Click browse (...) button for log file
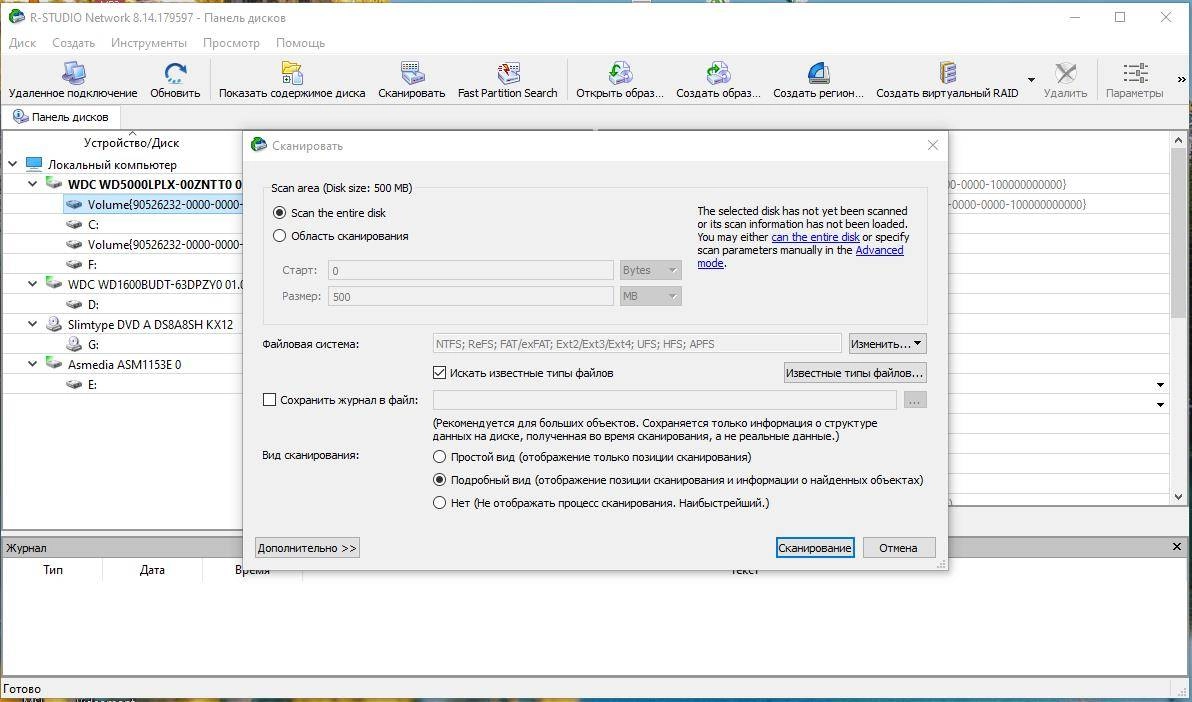1192x702 pixels. coord(915,399)
